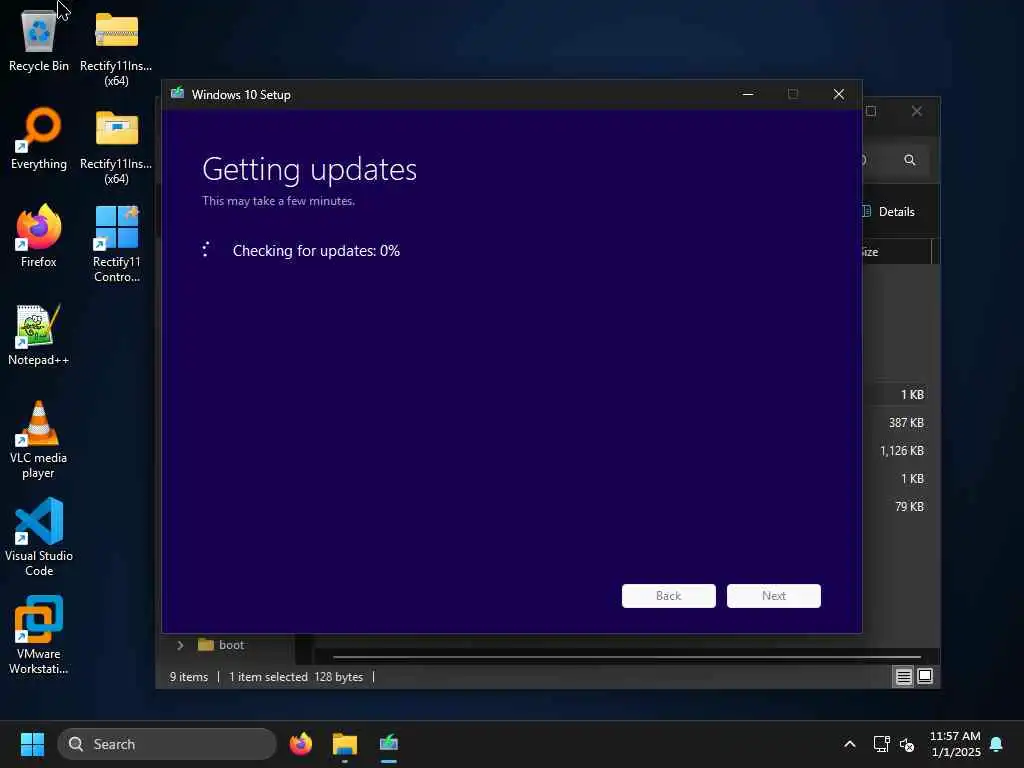Close the File Explorer window
The width and height of the screenshot is (1024, 768).
click(917, 111)
